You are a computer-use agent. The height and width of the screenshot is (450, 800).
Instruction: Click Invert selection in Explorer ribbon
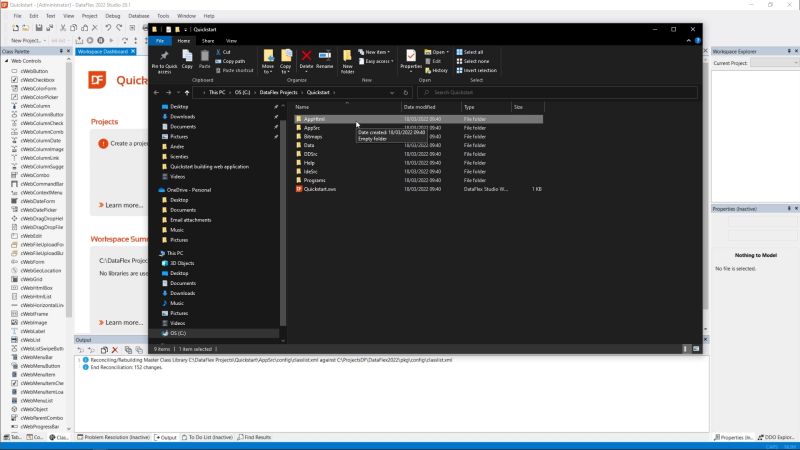477,70
